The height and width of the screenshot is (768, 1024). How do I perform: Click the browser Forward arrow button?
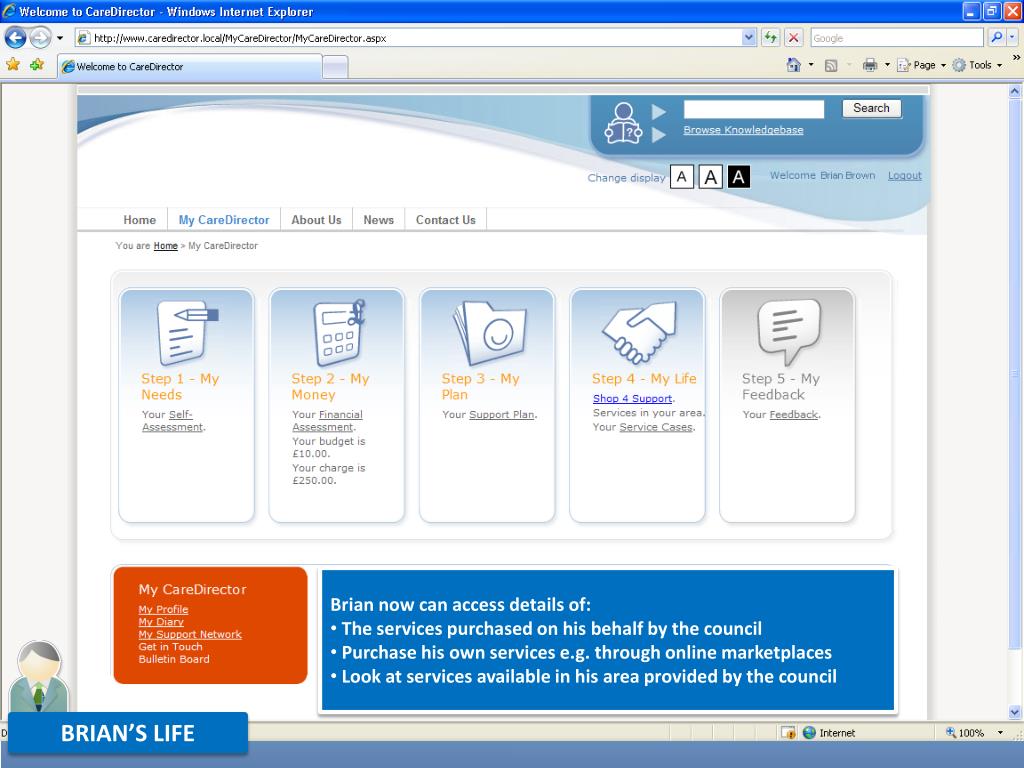(x=40, y=38)
